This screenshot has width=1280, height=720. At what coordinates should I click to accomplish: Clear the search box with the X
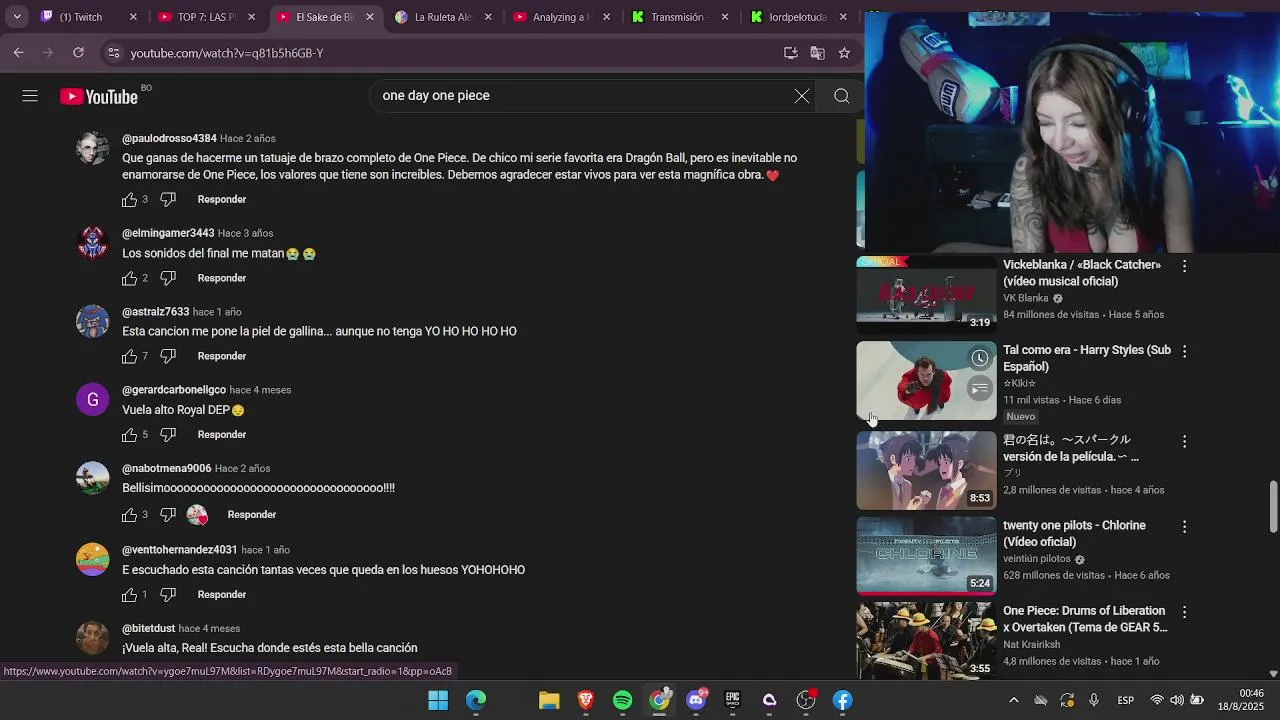(x=802, y=96)
